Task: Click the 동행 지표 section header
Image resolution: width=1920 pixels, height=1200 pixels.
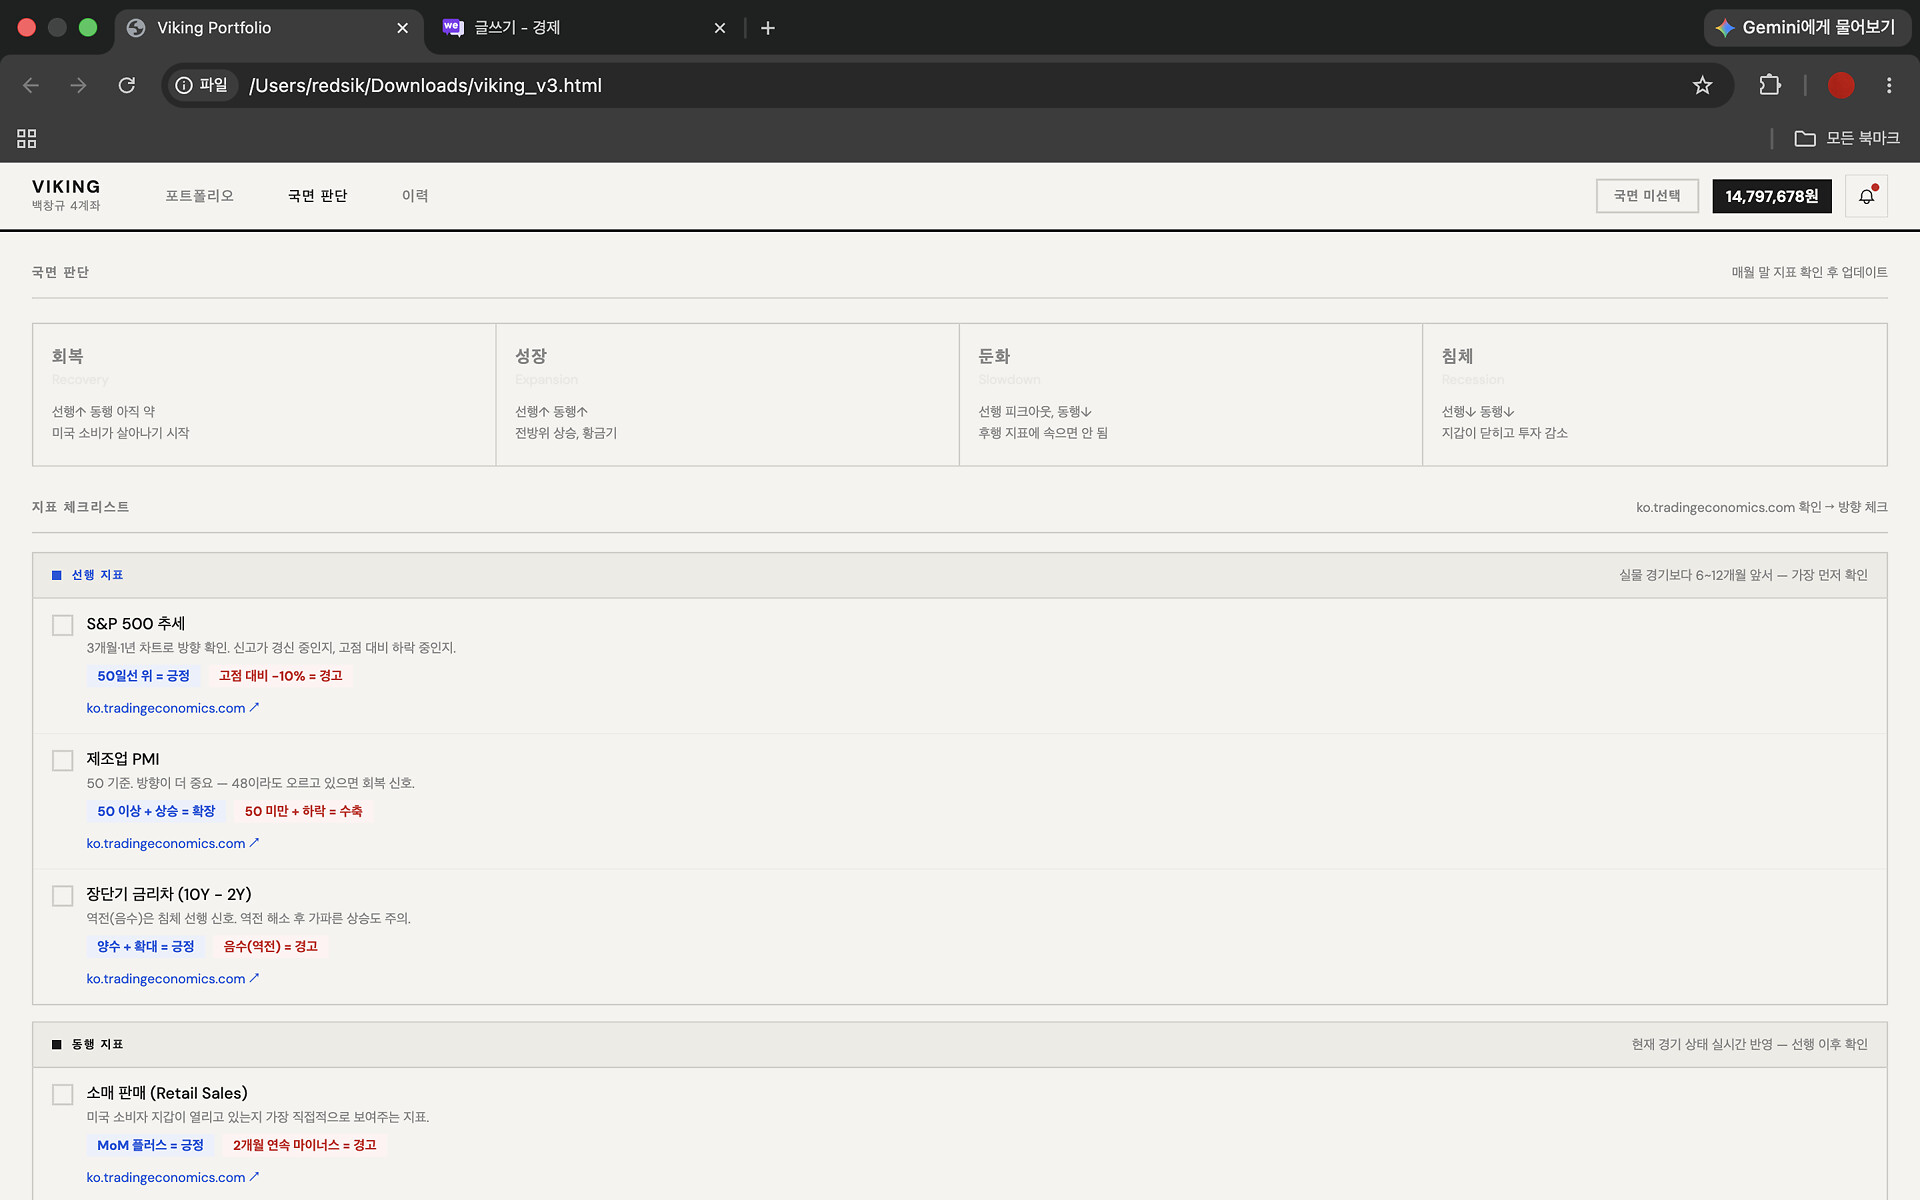Action: [x=960, y=1044]
